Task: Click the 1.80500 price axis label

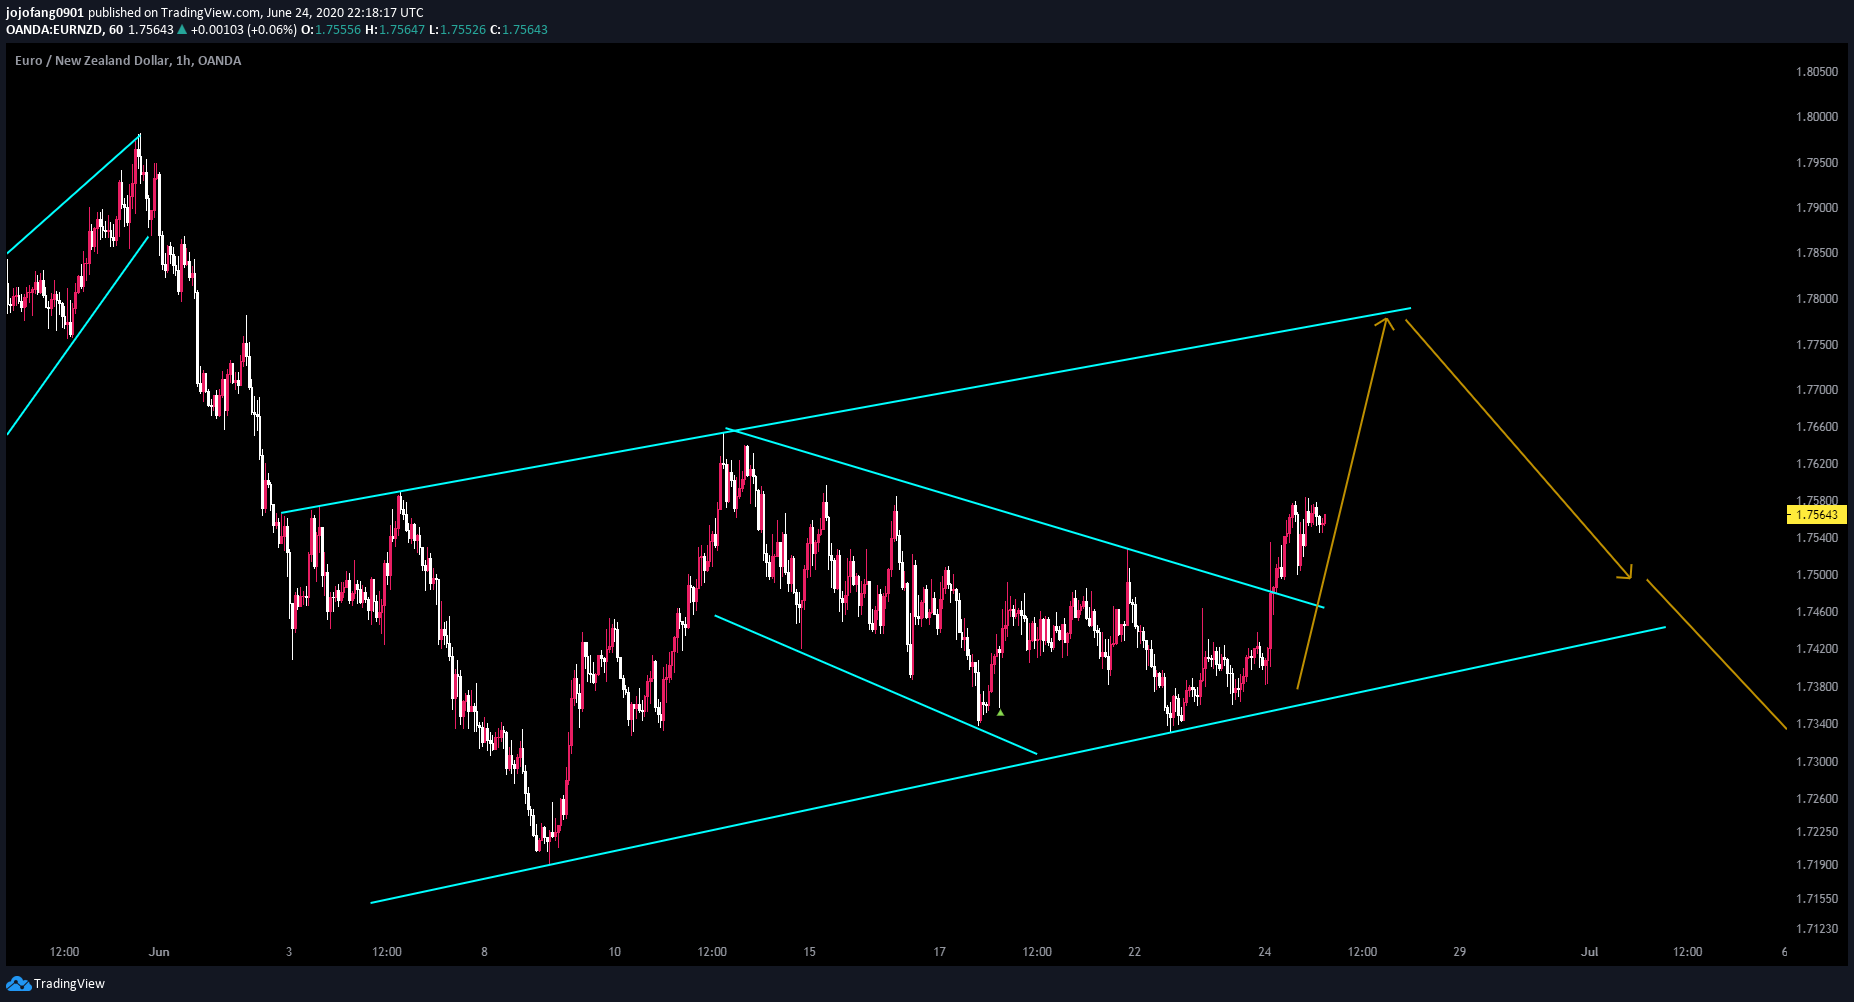Action: tap(1817, 72)
